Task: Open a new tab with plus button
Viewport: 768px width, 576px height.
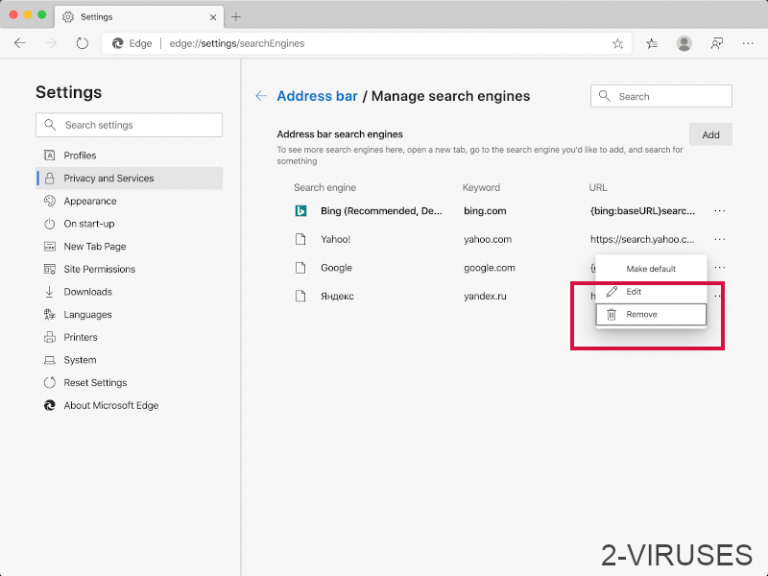Action: pyautogui.click(x=236, y=16)
